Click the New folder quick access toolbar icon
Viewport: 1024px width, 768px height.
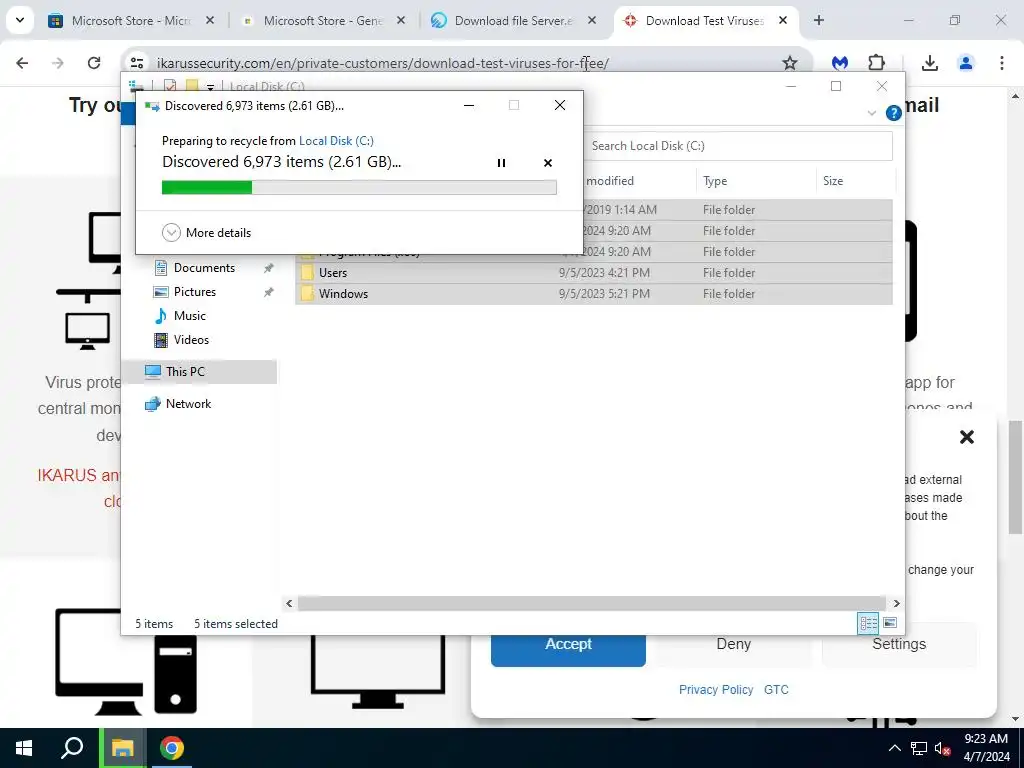click(x=191, y=86)
